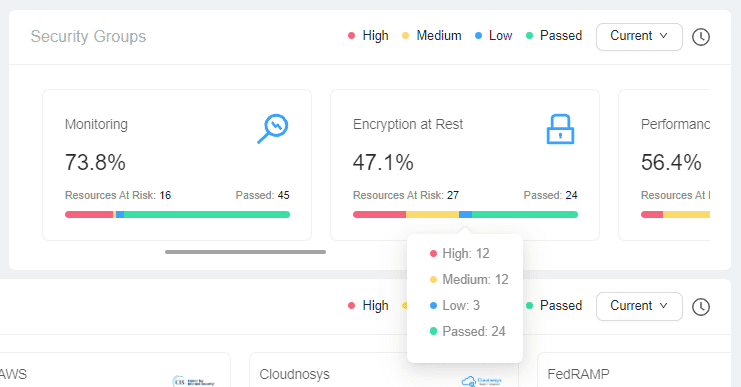Click red segment of Performance progress bar
741x387 pixels.
pyautogui.click(x=652, y=215)
